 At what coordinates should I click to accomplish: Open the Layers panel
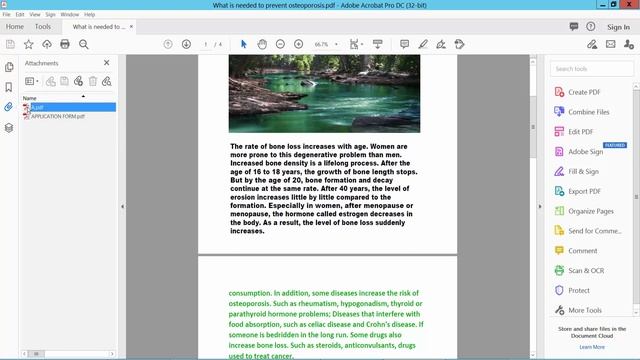pyautogui.click(x=9, y=128)
